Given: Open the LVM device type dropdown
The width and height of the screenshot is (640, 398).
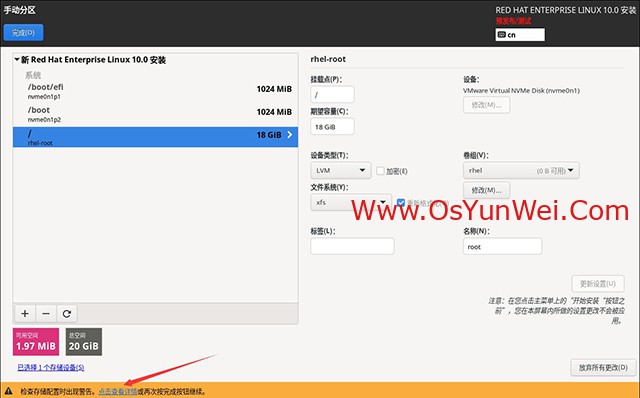Looking at the screenshot, I should tap(340, 170).
